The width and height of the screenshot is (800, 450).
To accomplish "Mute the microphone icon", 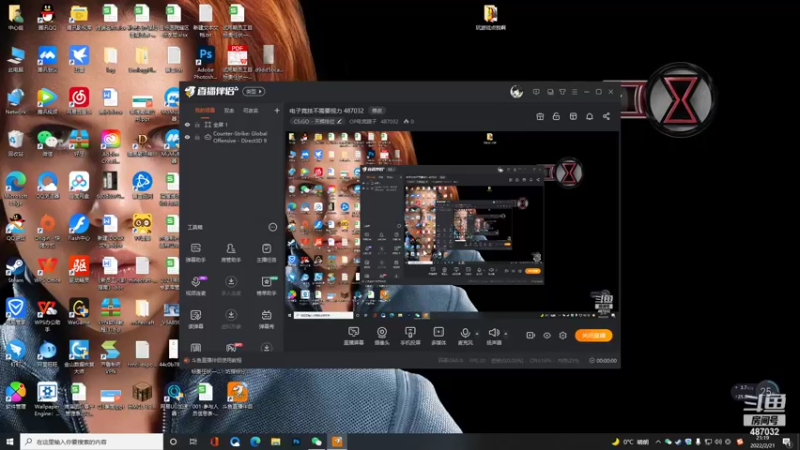I will tap(465, 333).
